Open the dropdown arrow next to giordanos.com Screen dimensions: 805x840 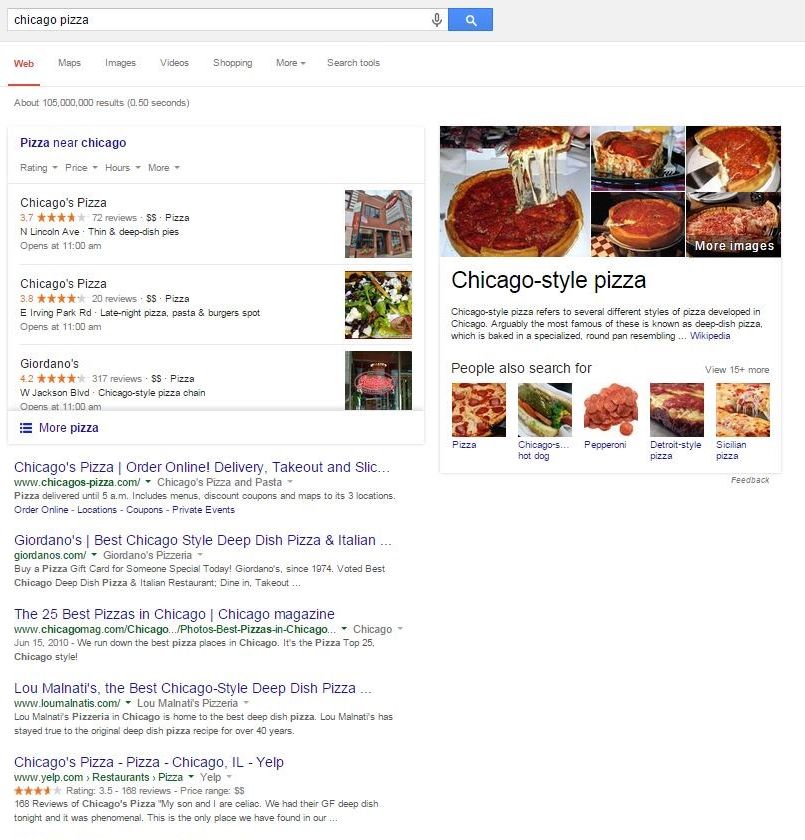click(94, 554)
